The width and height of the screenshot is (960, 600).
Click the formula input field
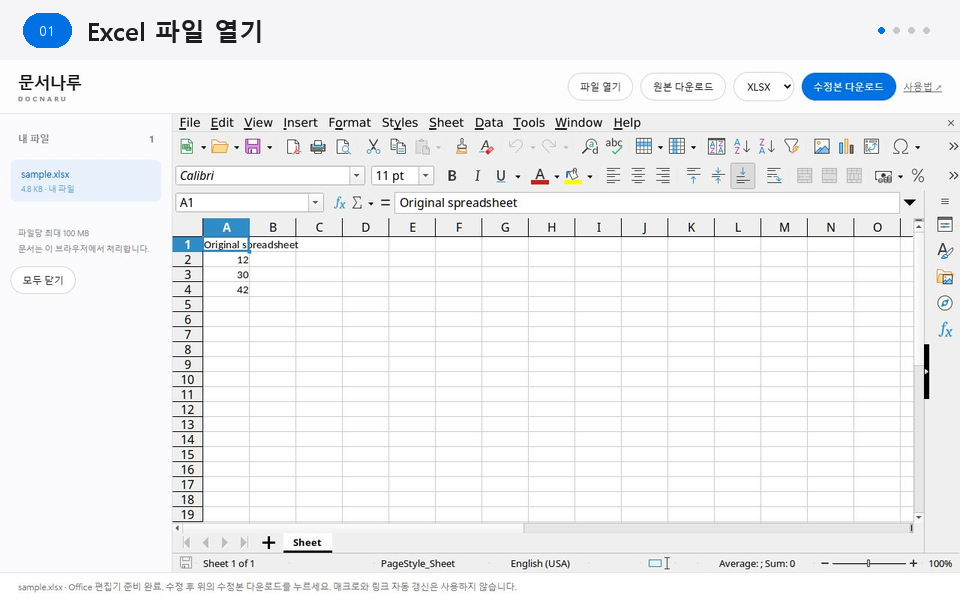pyautogui.click(x=647, y=203)
